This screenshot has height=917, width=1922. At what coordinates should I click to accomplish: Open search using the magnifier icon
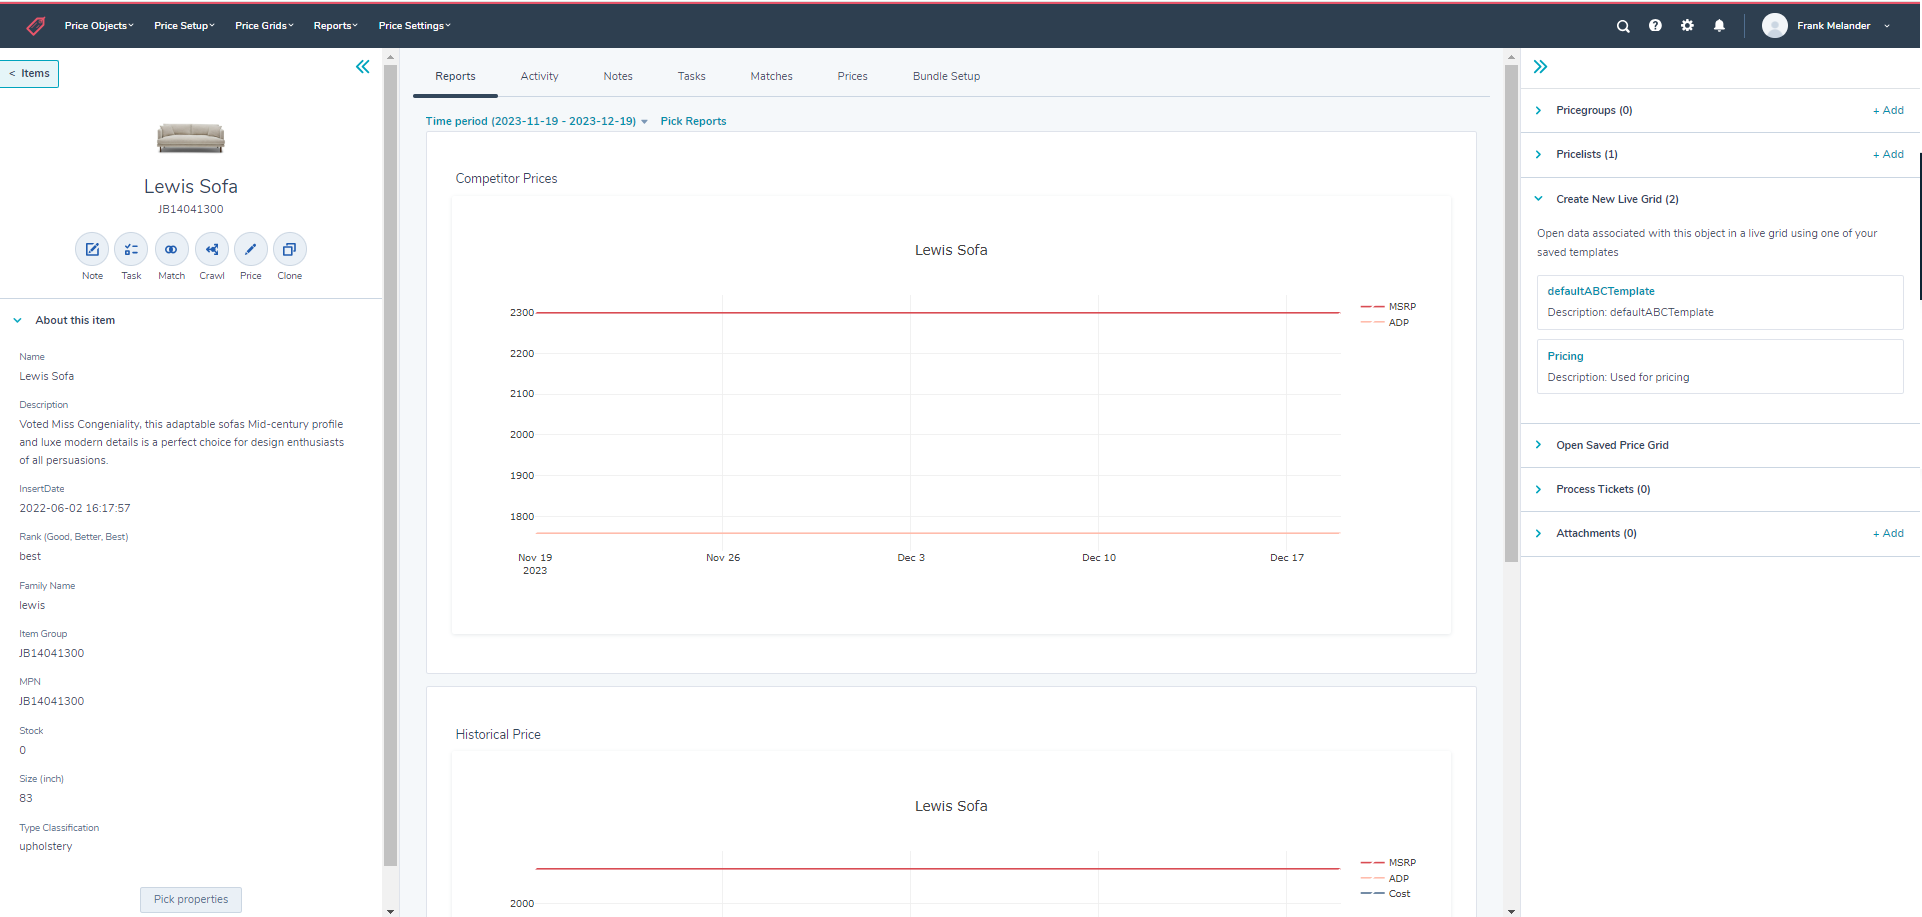coord(1623,26)
